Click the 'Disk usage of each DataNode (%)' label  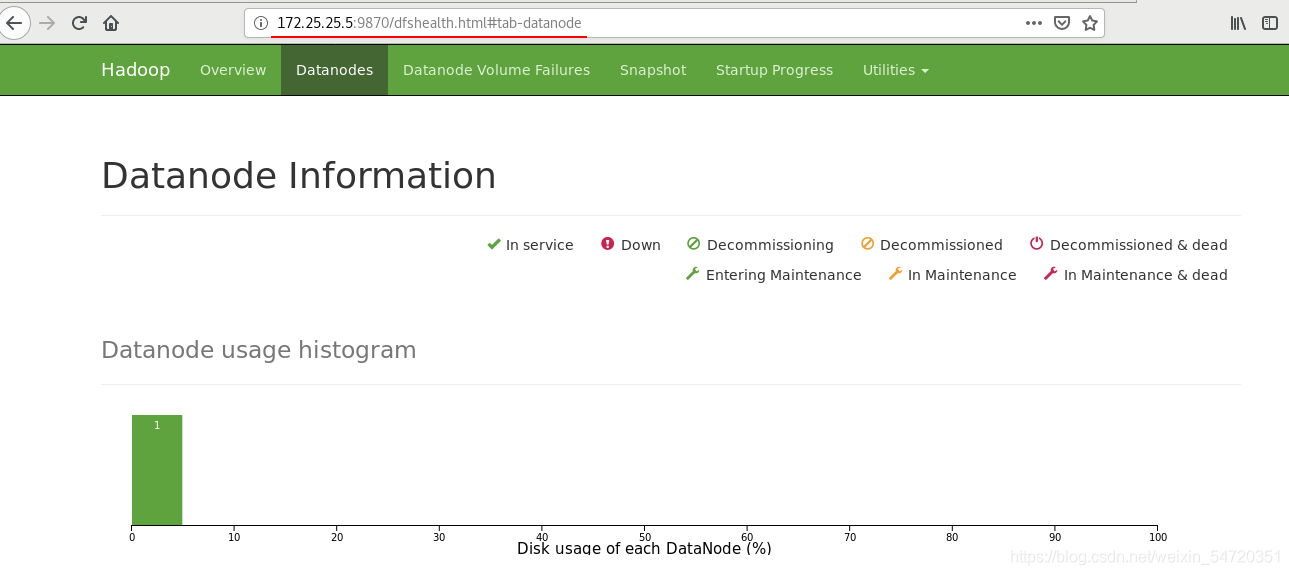(644, 548)
